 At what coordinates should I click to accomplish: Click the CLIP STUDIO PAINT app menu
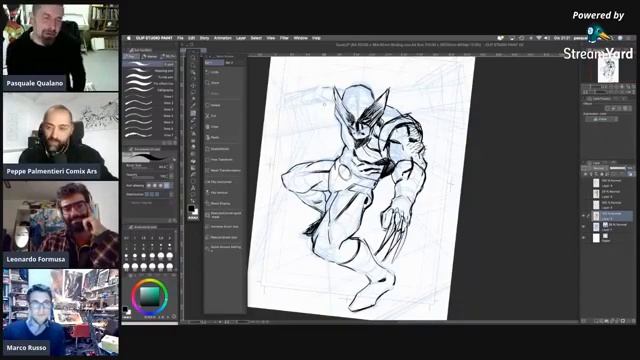point(154,38)
